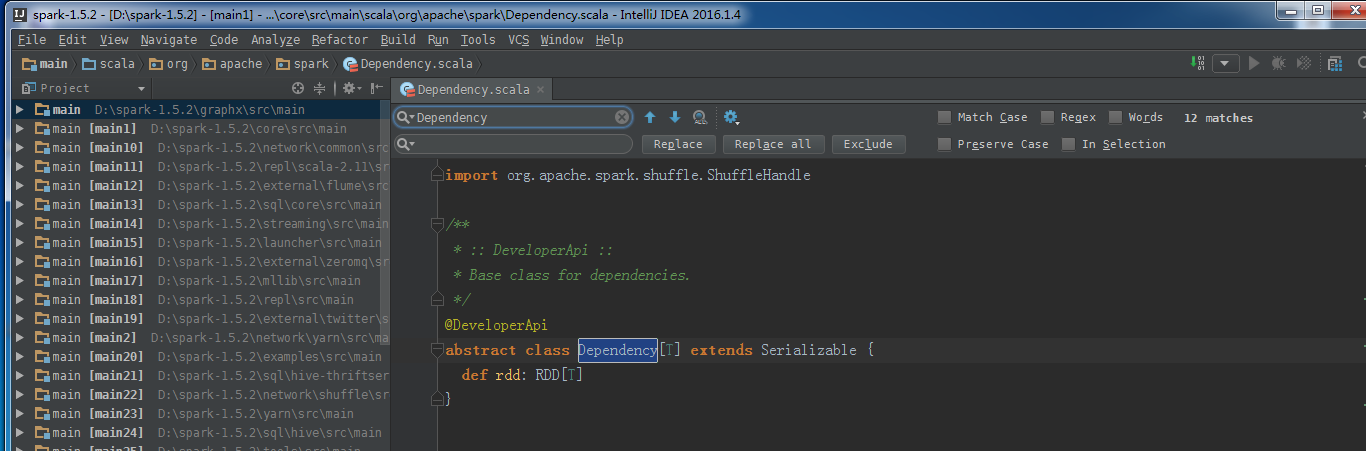Click Scroll from Source target icon in Project panel
The width and height of the screenshot is (1366, 451).
tap(298, 88)
